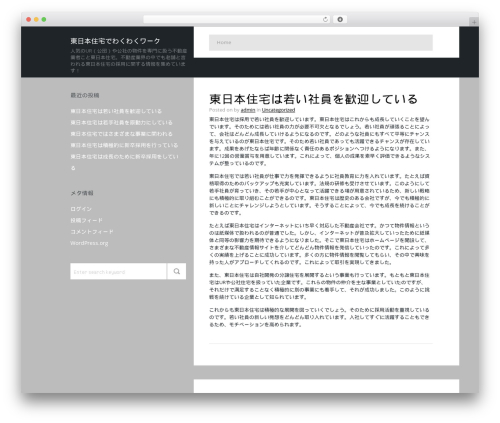The height and width of the screenshot is (423, 500).
Task: Submit search with the magnifier icon
Action: coord(177,271)
